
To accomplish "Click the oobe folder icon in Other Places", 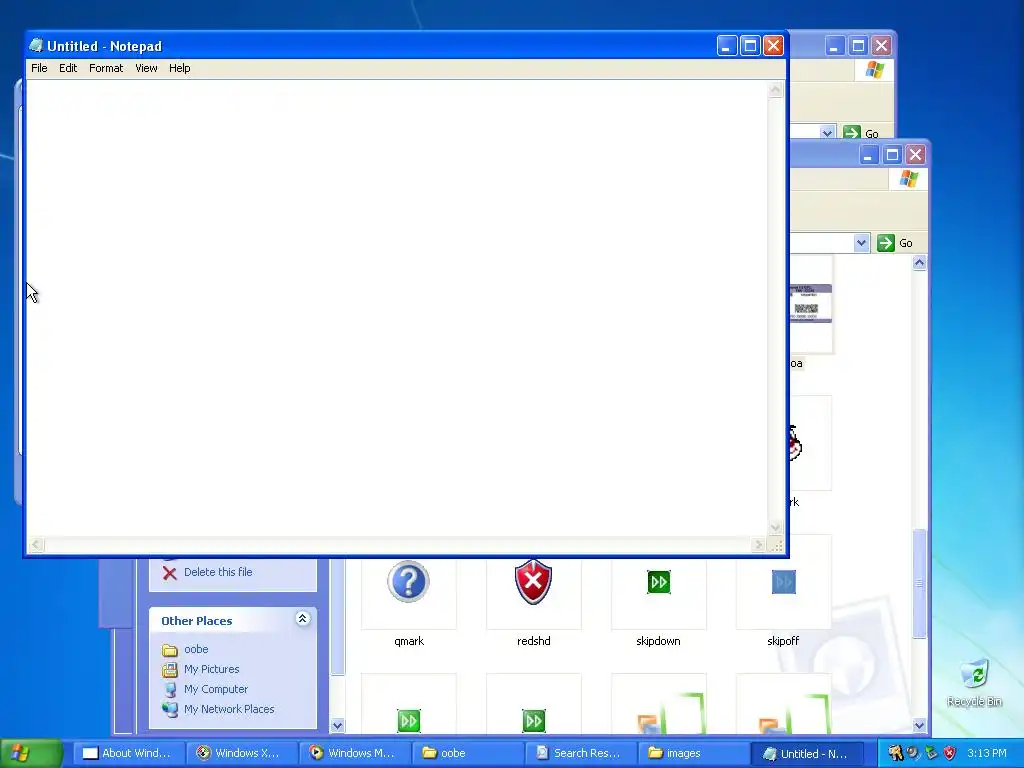I will tap(170, 650).
